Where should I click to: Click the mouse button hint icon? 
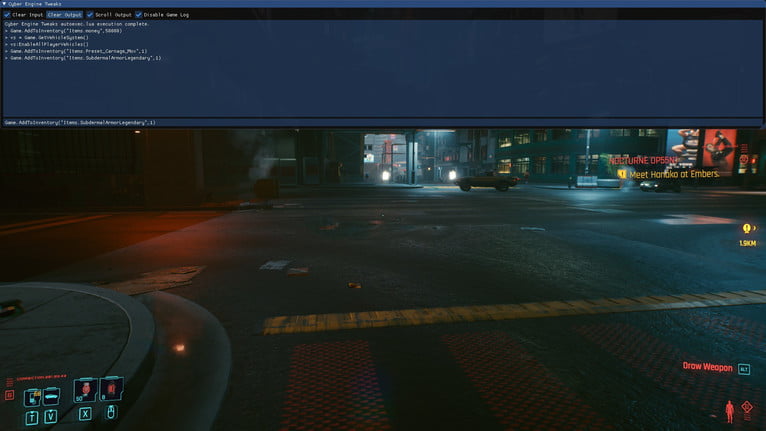[x=111, y=412]
